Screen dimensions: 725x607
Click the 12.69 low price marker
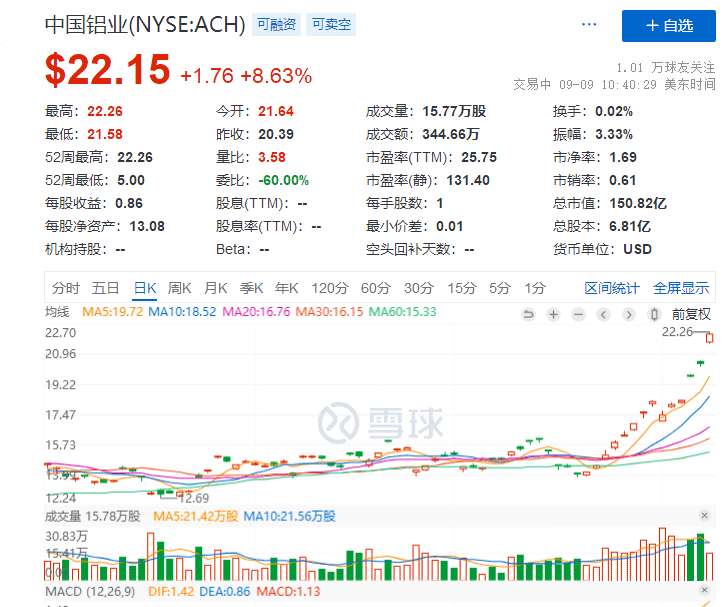194,498
